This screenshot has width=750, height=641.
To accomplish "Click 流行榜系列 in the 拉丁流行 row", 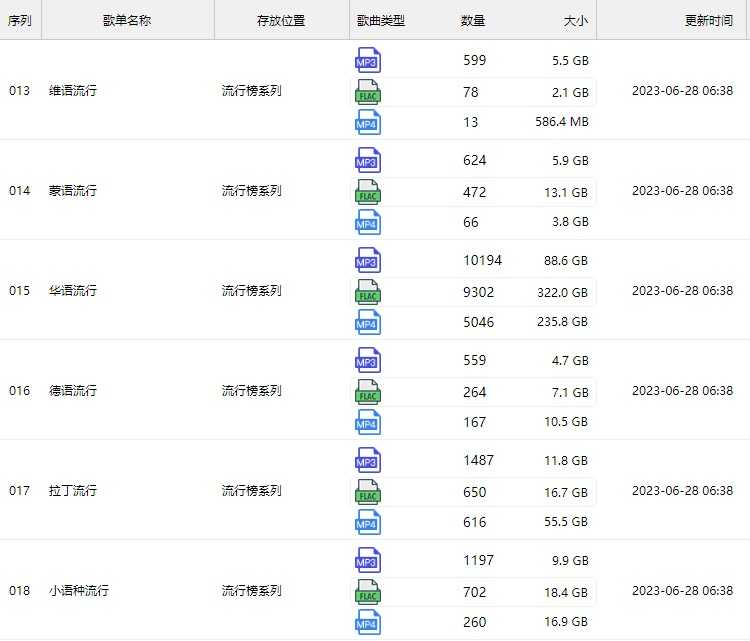I will coord(252,490).
